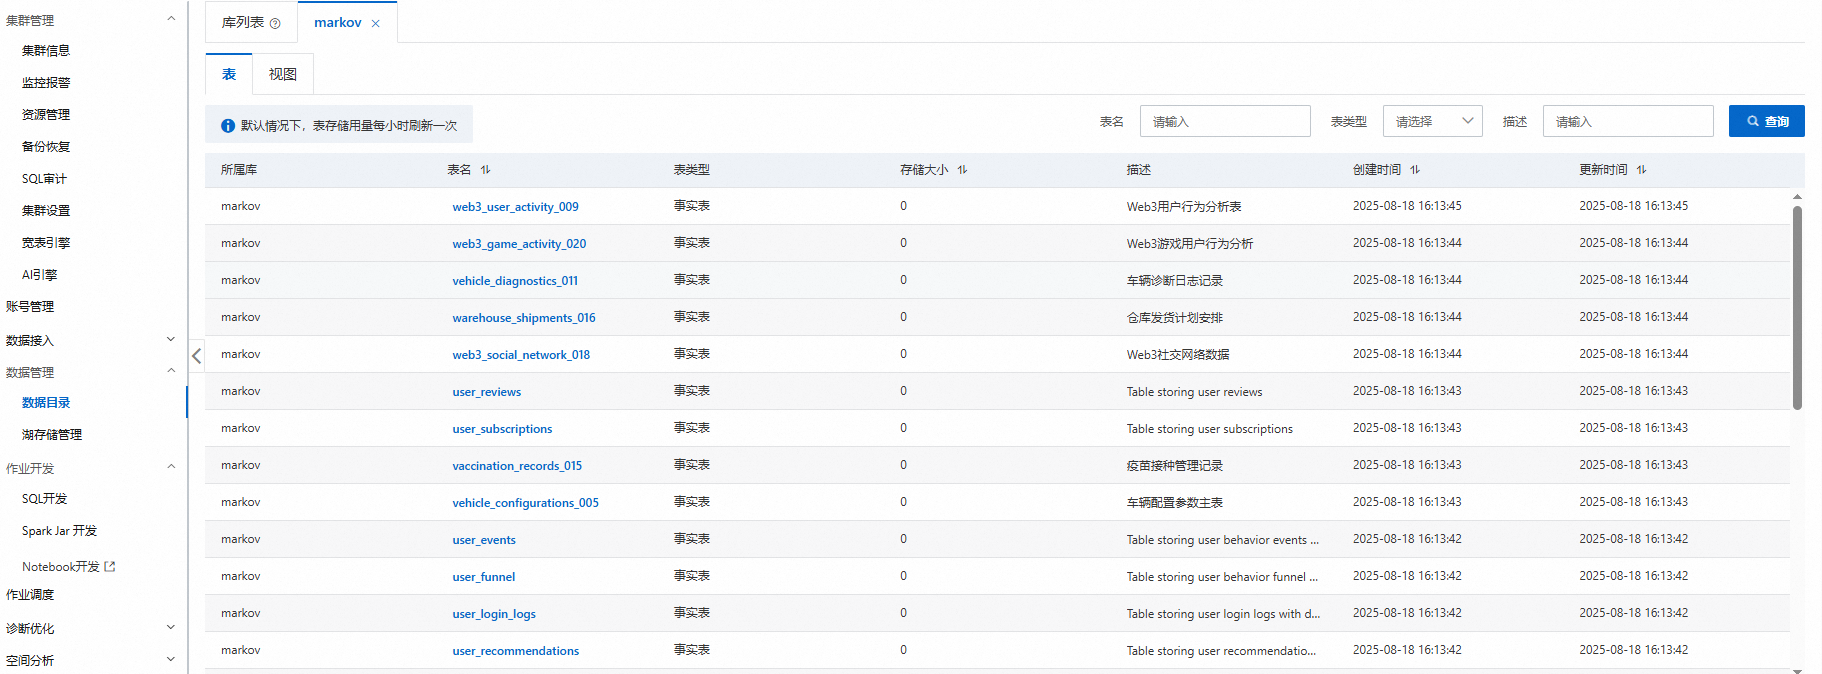Open 集群设置 in the sidebar
Viewport: 1822px width, 674px height.
tap(46, 211)
